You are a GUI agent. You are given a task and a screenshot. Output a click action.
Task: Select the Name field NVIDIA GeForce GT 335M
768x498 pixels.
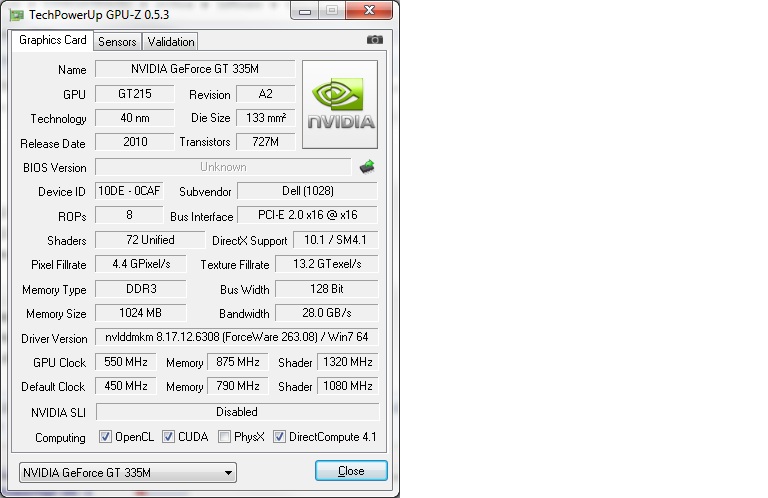(x=195, y=69)
